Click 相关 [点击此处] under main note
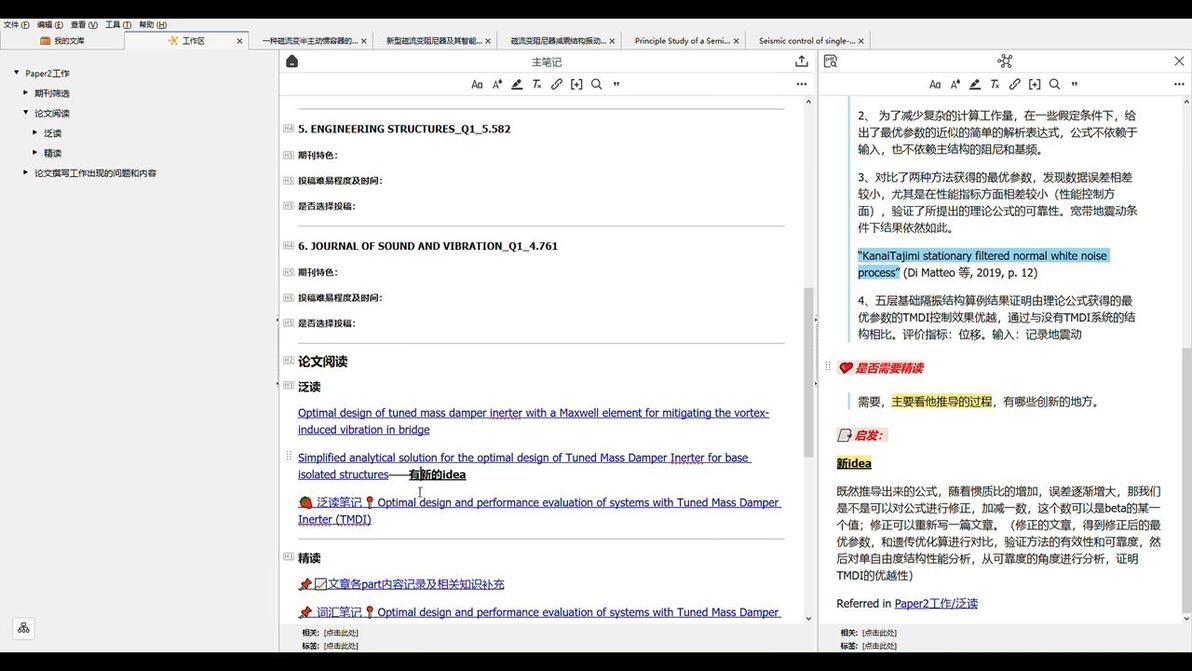The height and width of the screenshot is (671, 1192). pyautogui.click(x=341, y=632)
